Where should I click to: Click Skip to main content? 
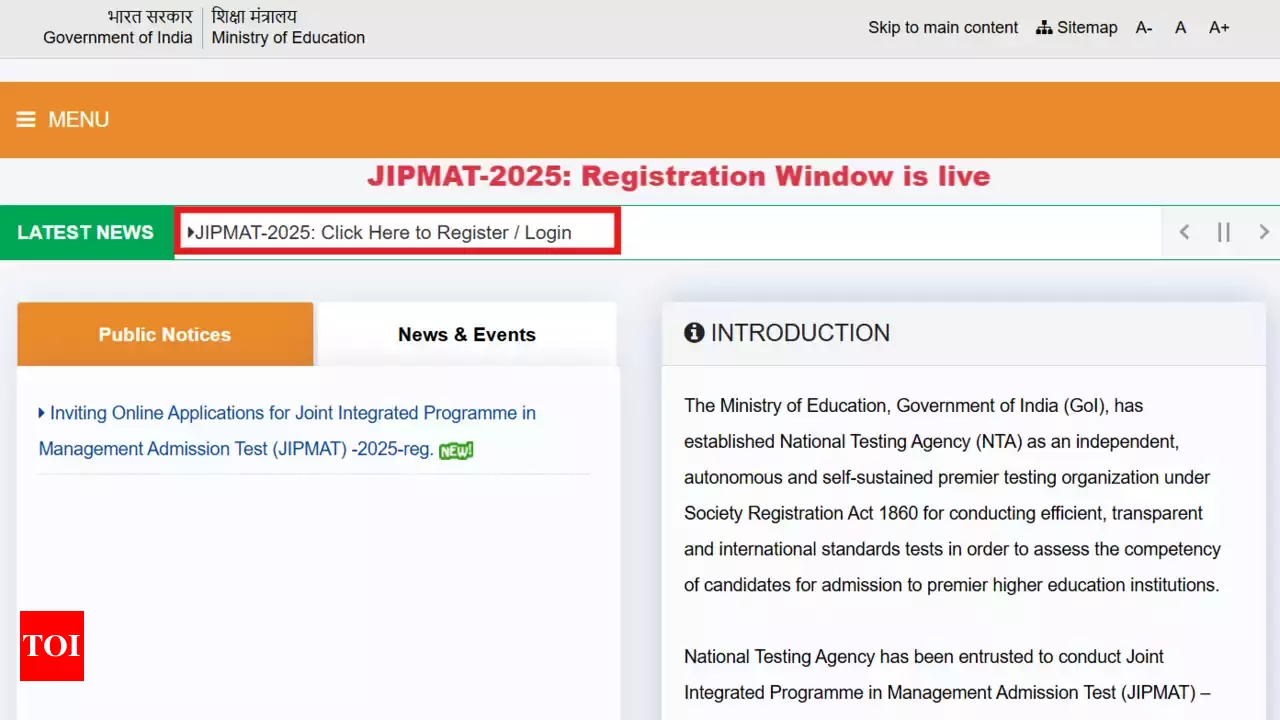[943, 28]
